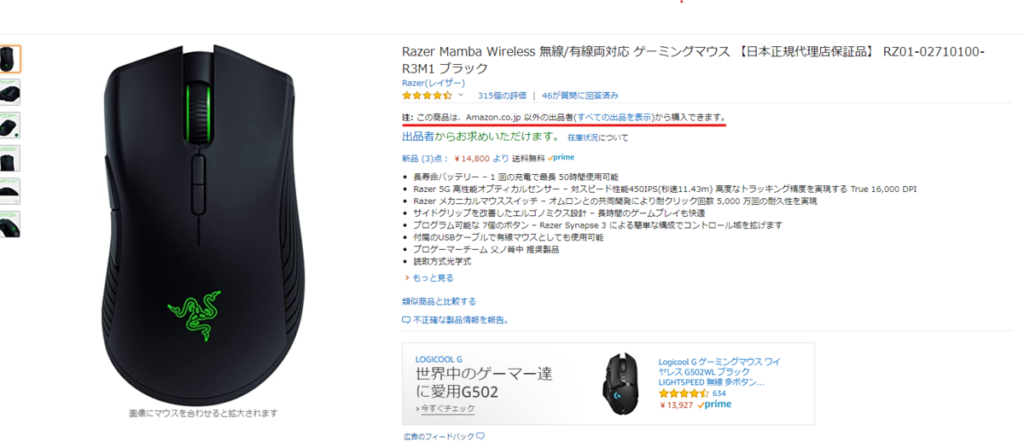Select the fourth product thumbnail image
Viewport: 1024px width, 448px height.
10,158
